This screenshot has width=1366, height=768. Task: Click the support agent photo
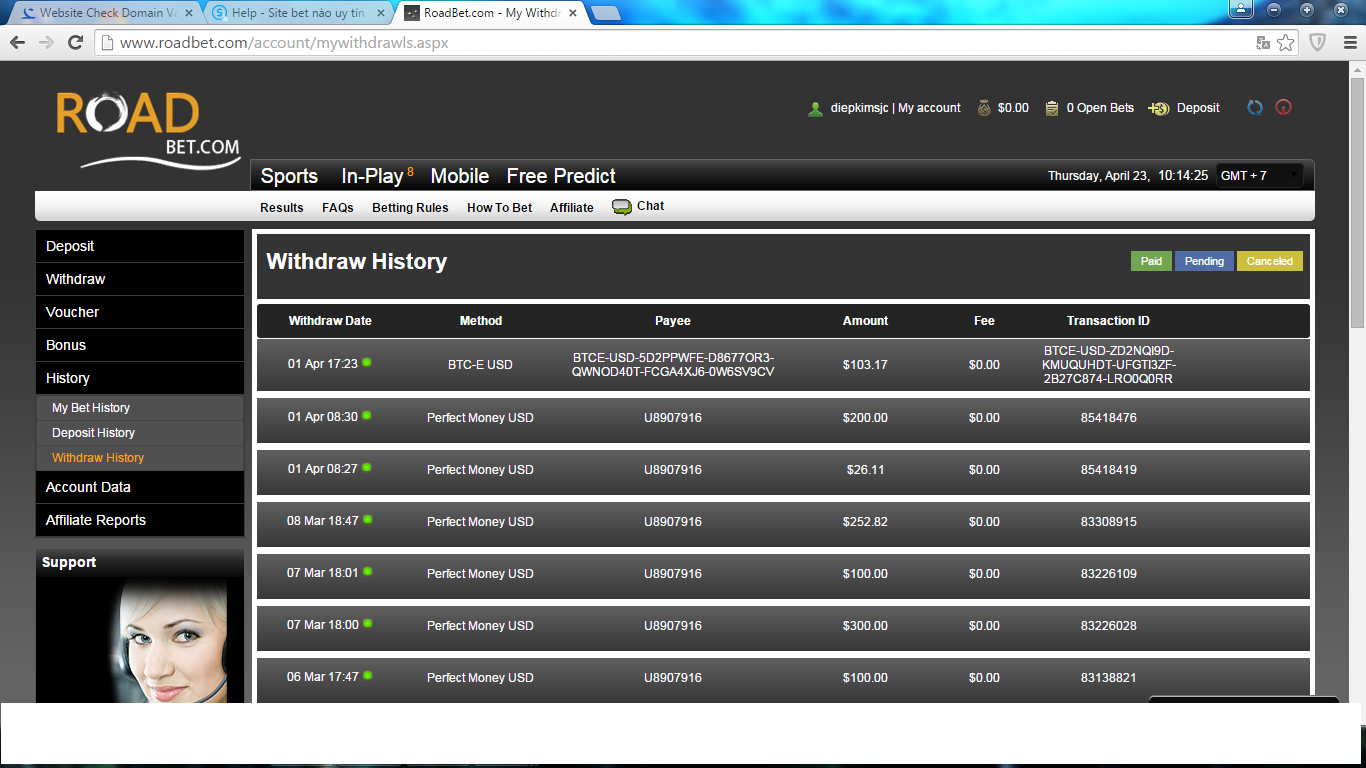[x=140, y=641]
